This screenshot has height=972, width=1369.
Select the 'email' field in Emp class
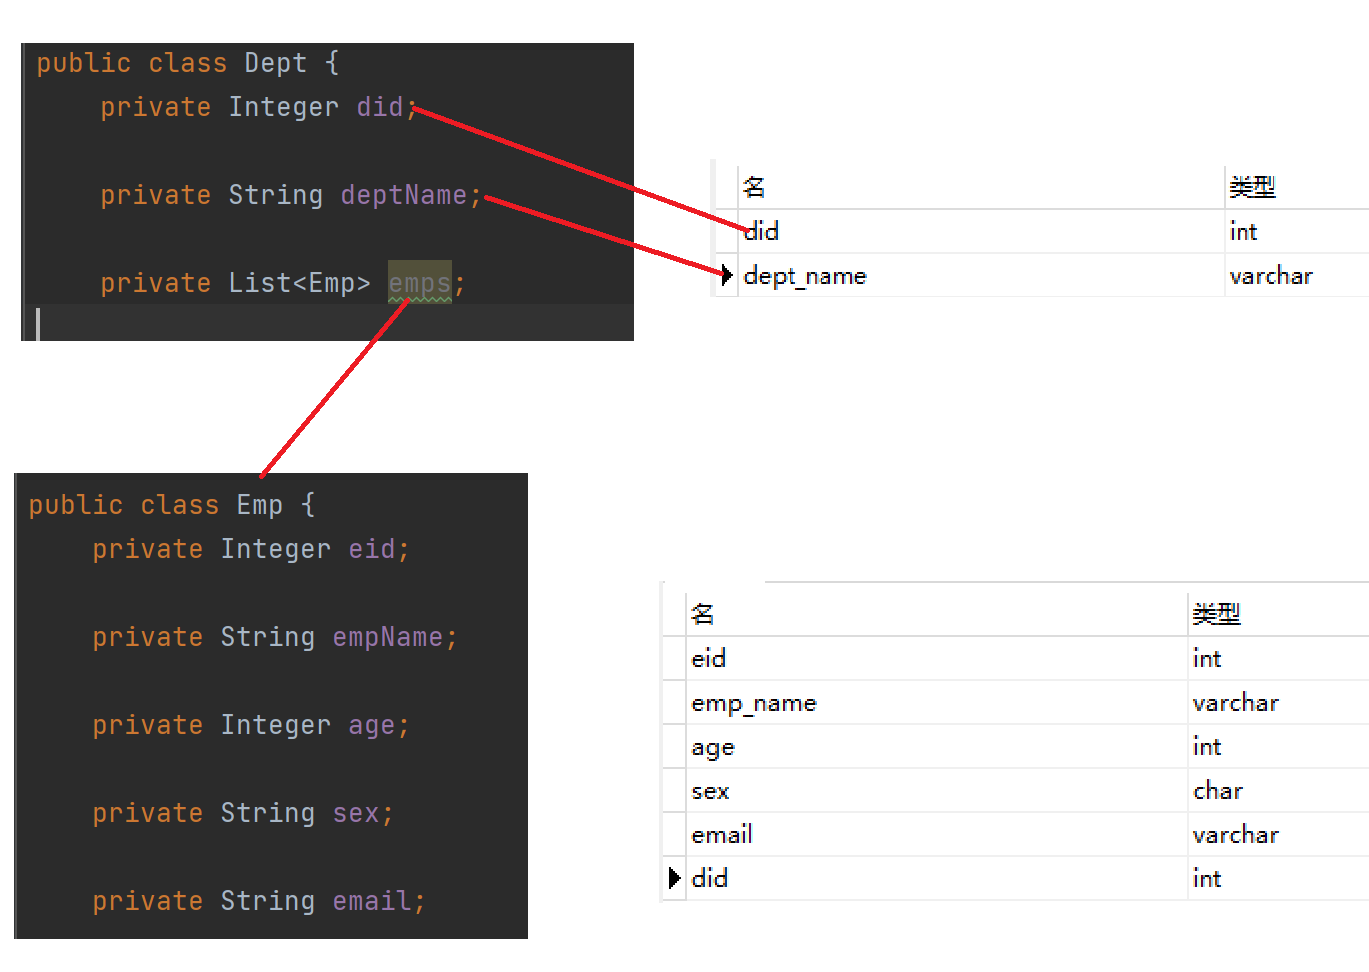[372, 901]
